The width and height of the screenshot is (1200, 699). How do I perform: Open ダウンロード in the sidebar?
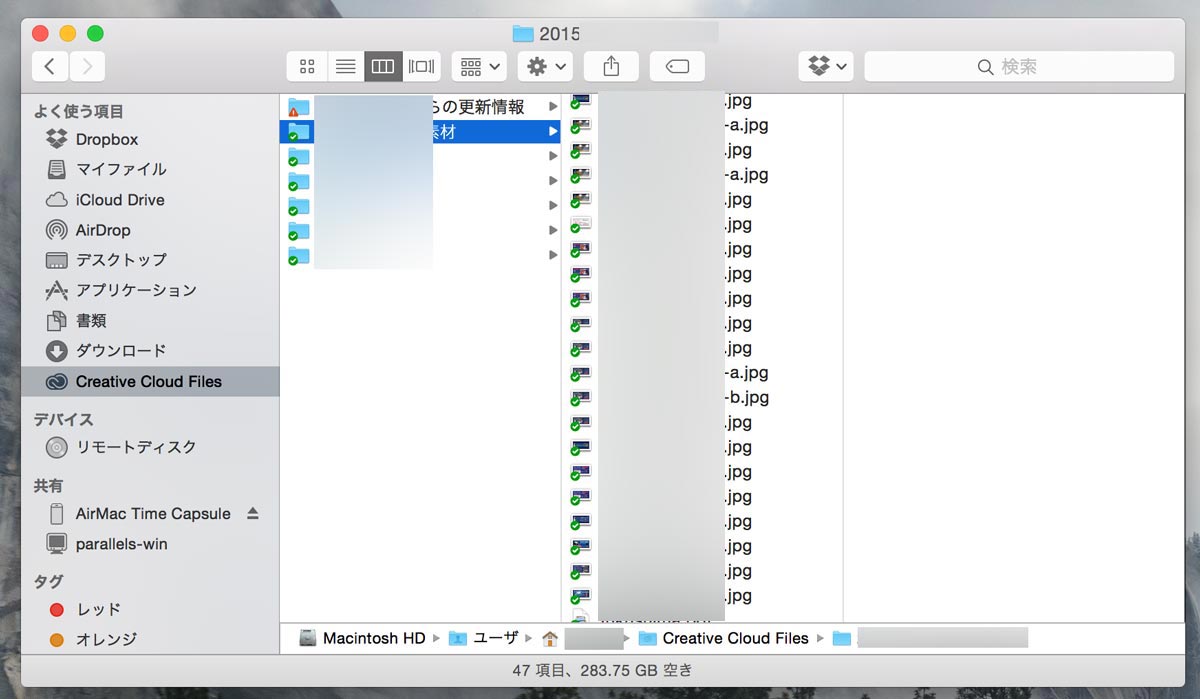pyautogui.click(x=150, y=351)
